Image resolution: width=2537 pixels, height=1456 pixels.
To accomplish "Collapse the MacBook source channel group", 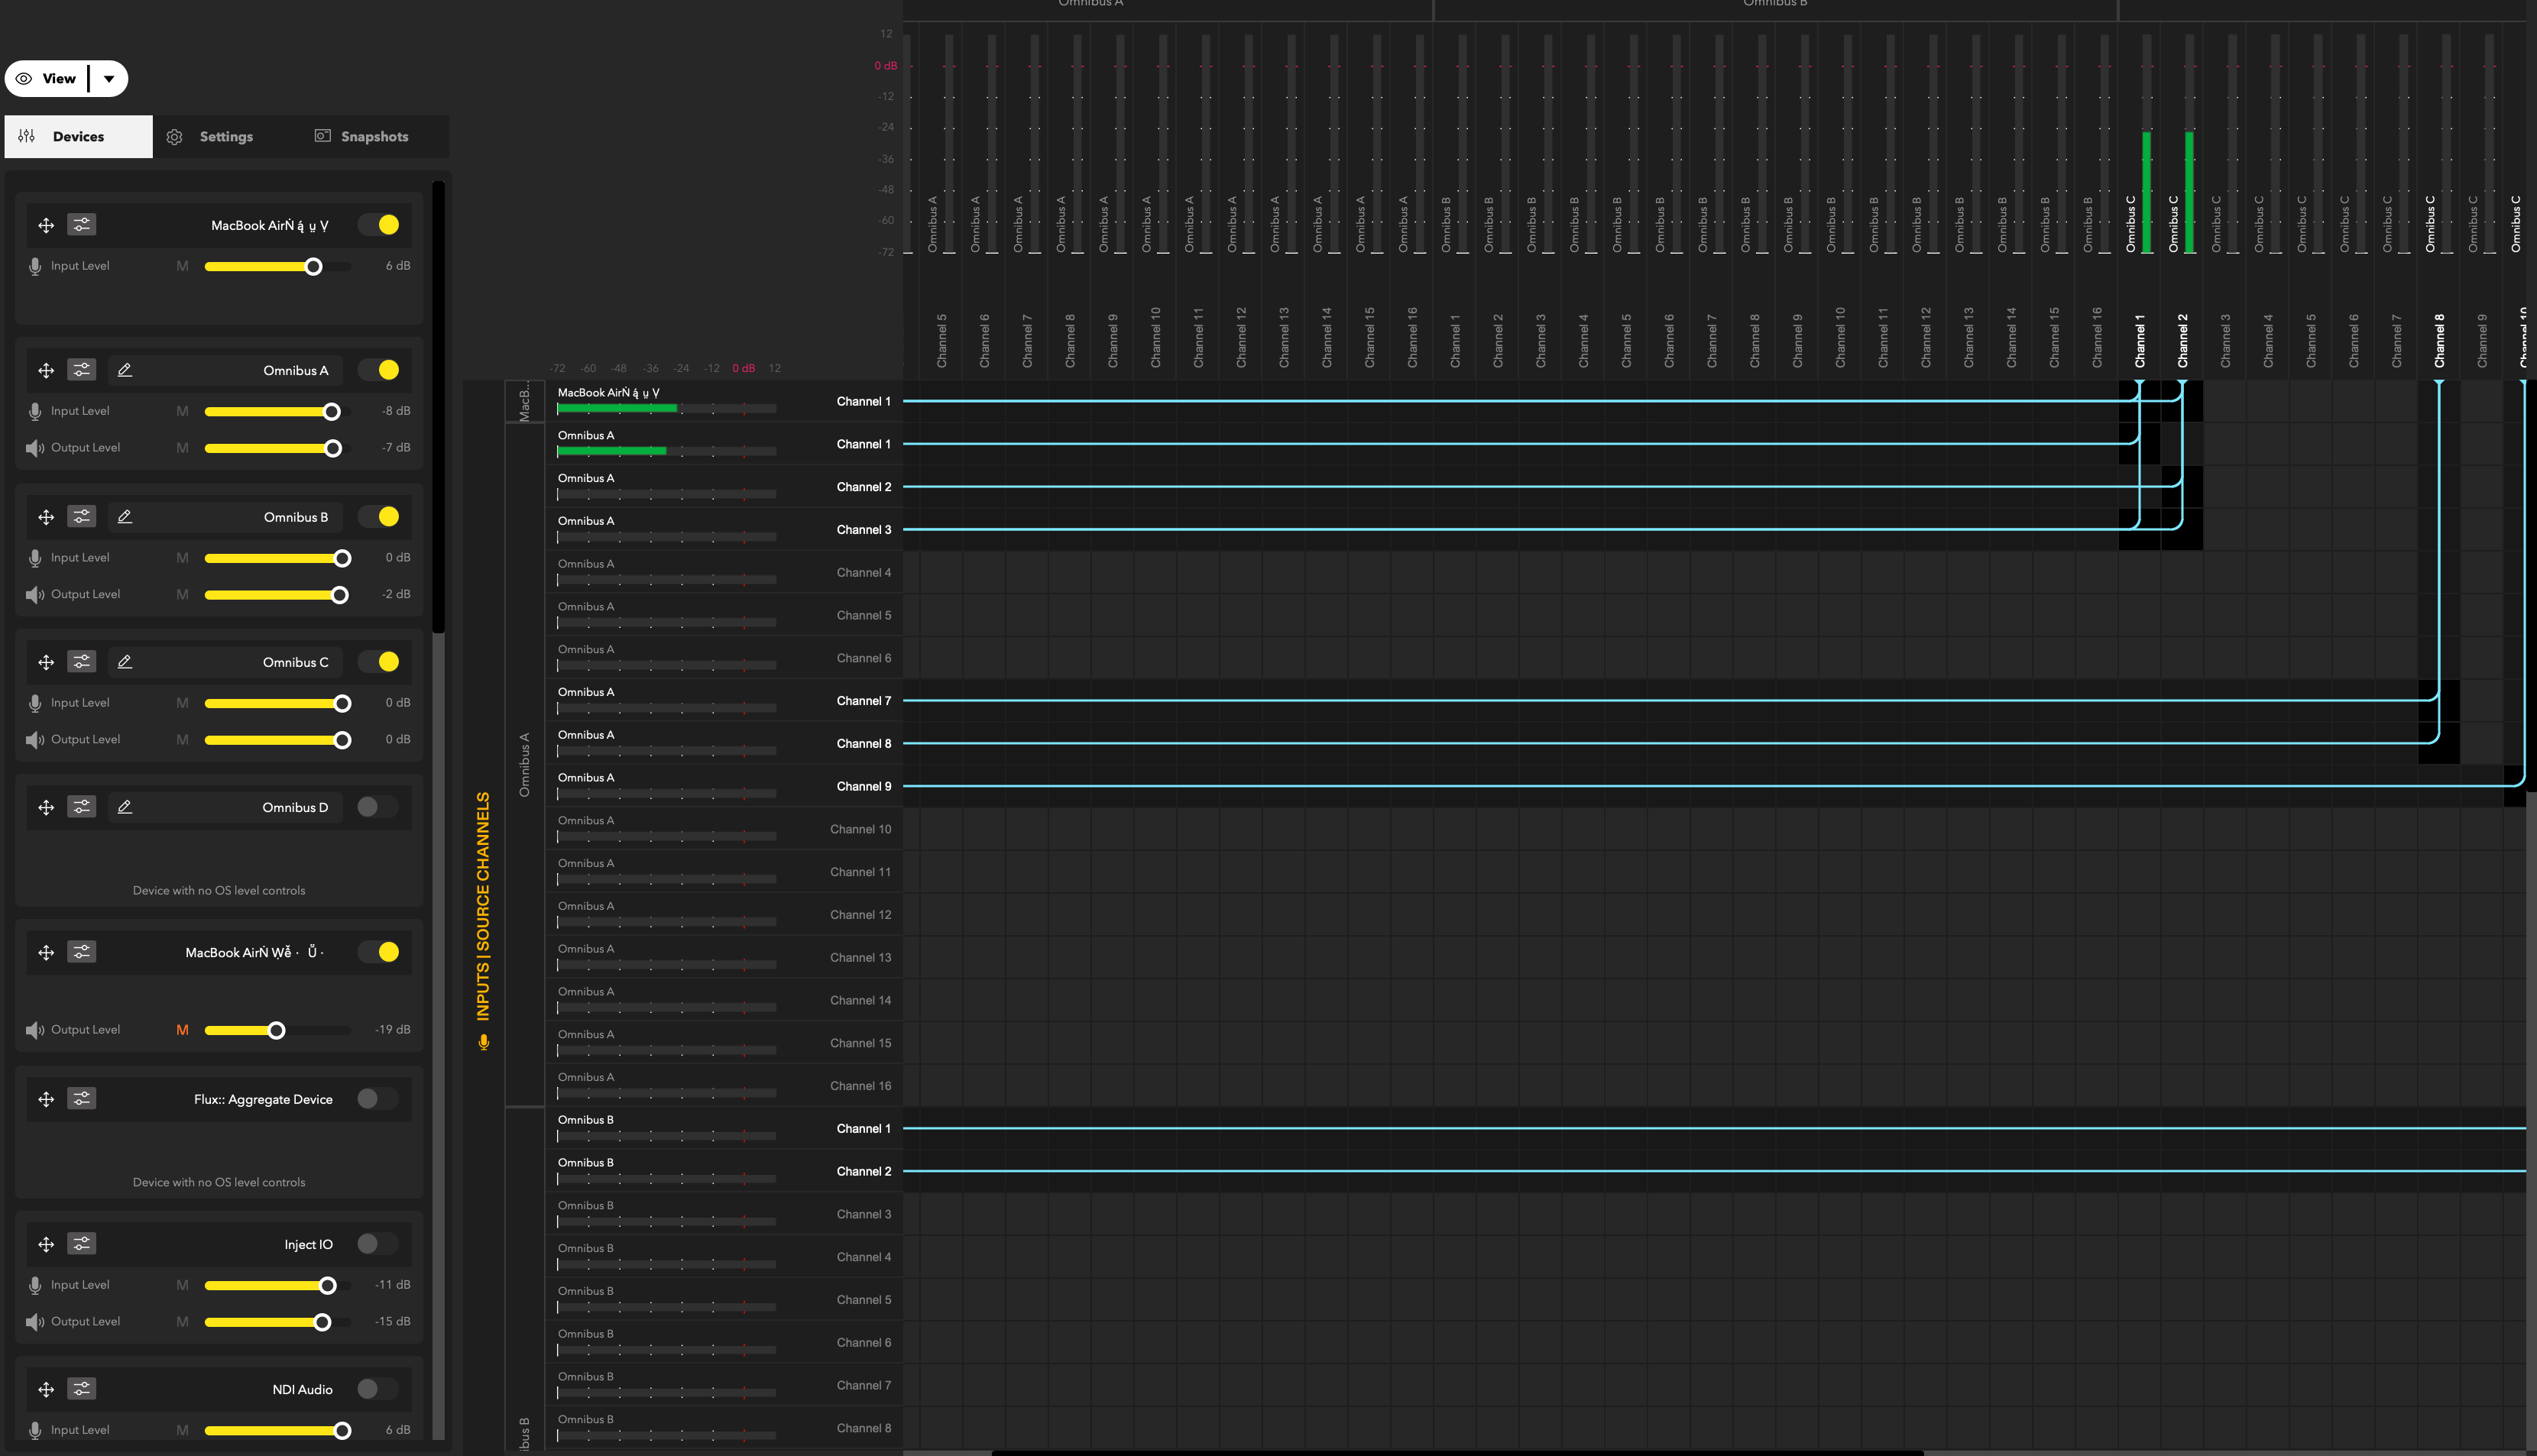I will coord(524,401).
